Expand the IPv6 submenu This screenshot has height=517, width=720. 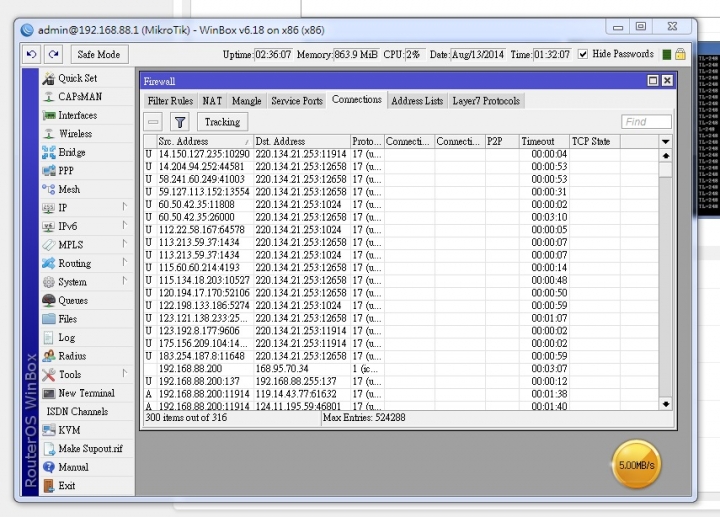[x=124, y=225]
